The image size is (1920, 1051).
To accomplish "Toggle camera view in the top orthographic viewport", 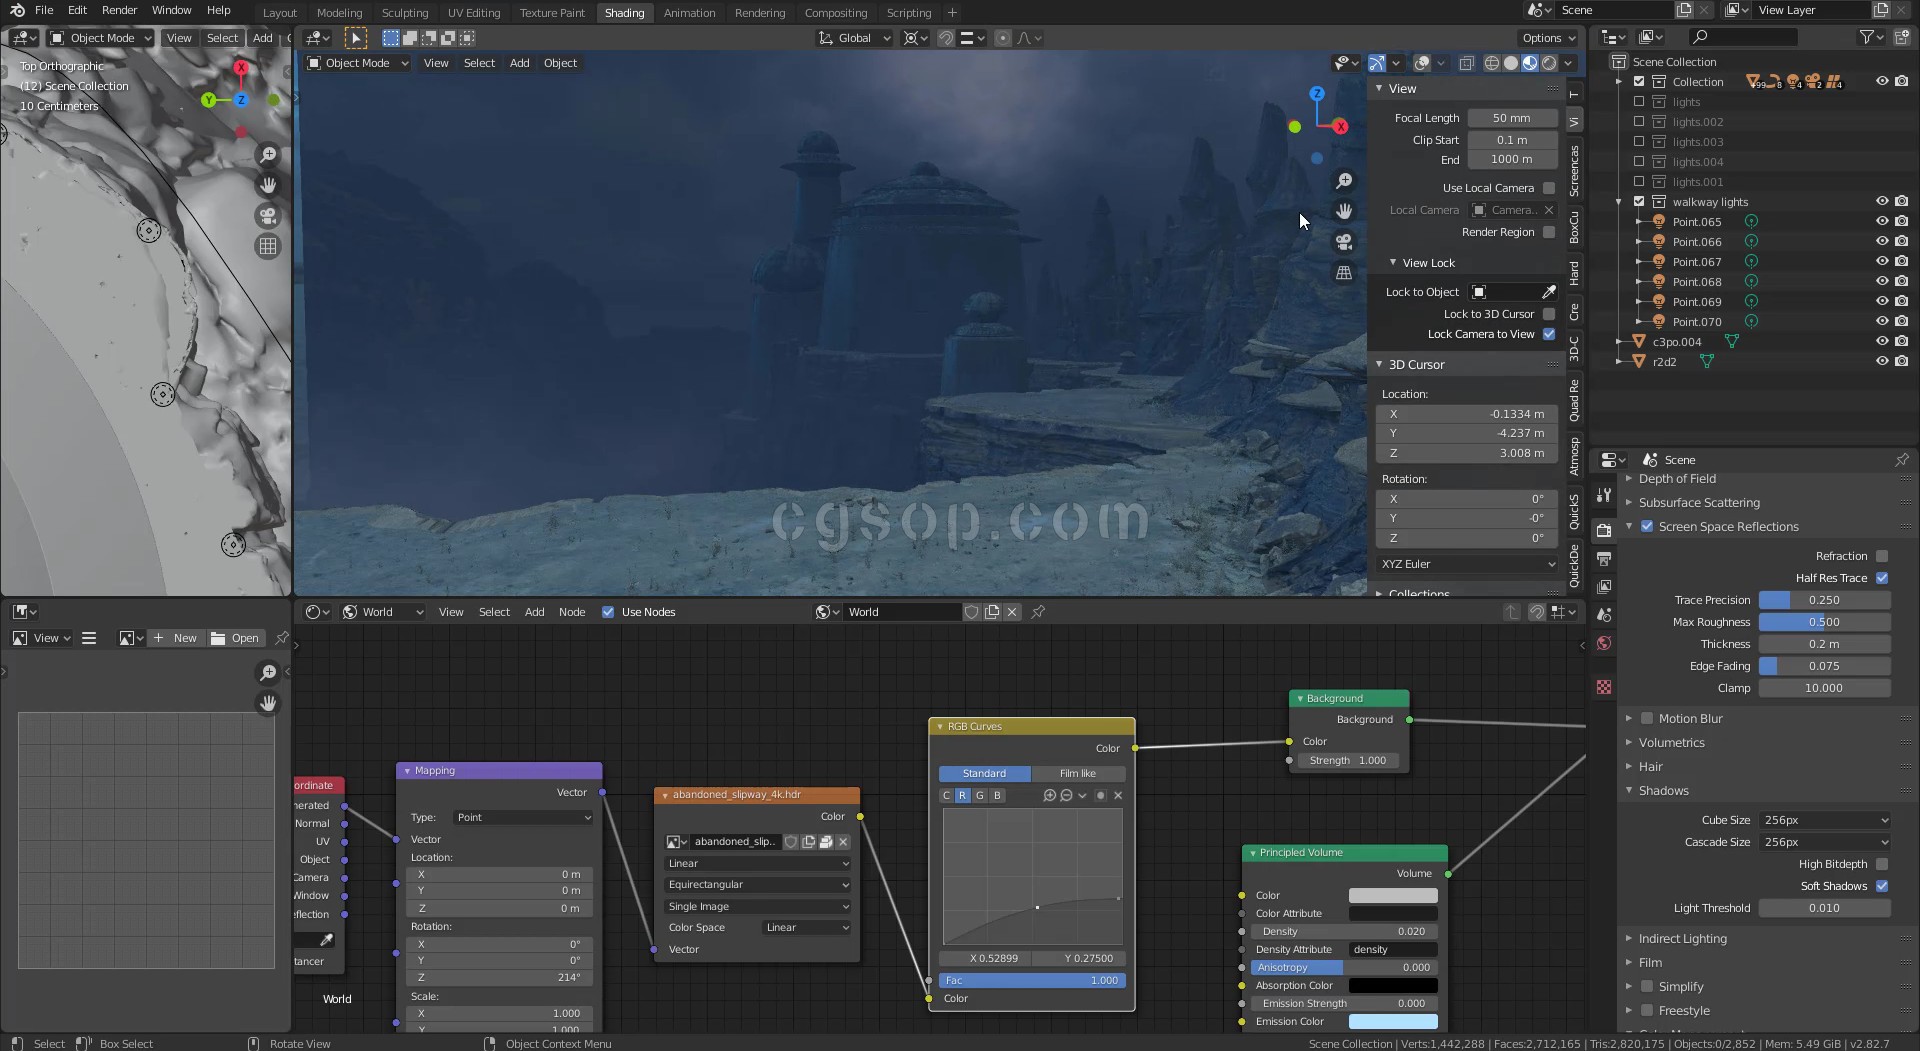I will pos(267,216).
